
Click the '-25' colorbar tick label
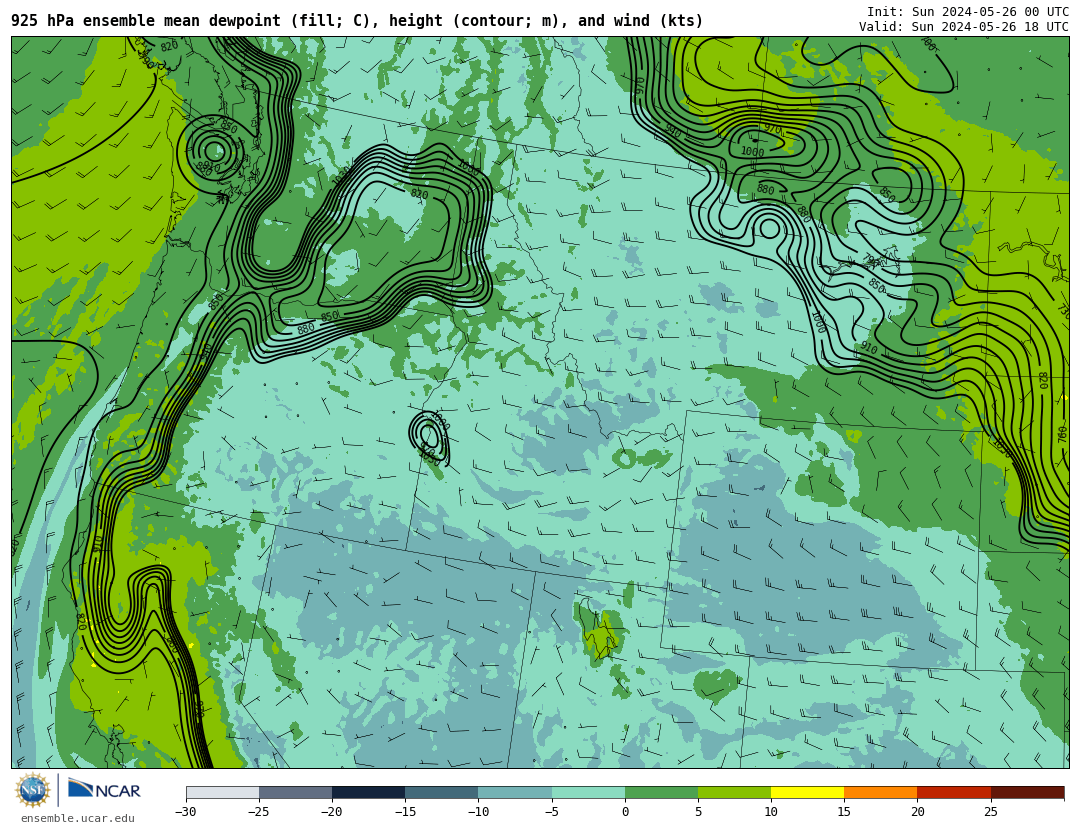click(258, 812)
